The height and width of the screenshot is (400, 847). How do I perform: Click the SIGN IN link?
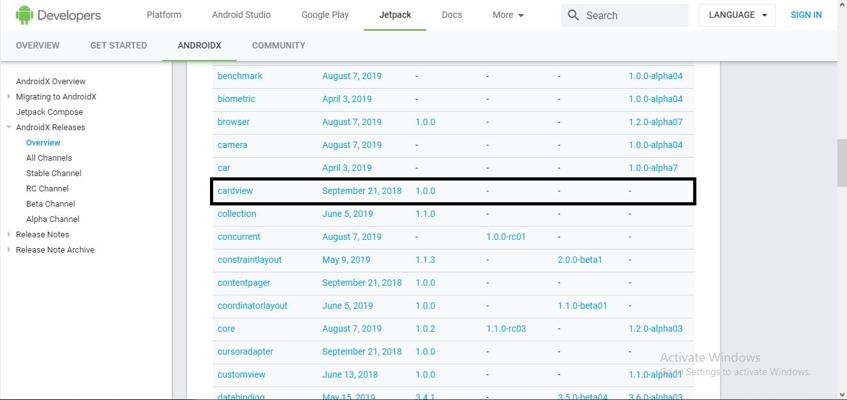806,15
